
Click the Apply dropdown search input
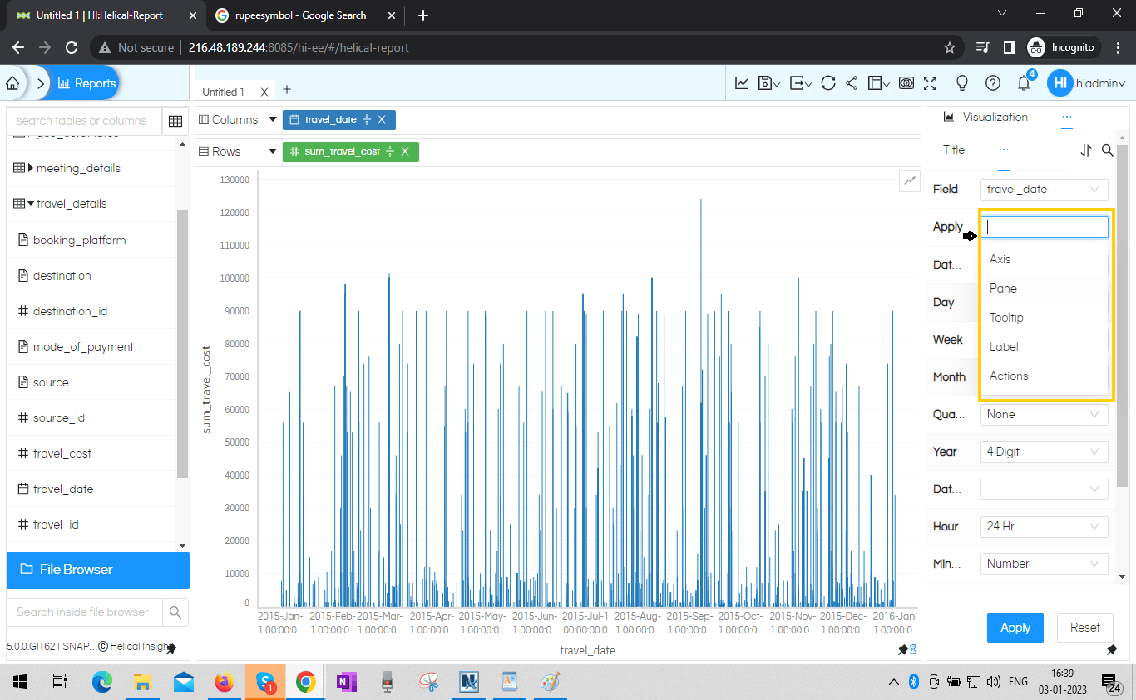[x=1044, y=227]
